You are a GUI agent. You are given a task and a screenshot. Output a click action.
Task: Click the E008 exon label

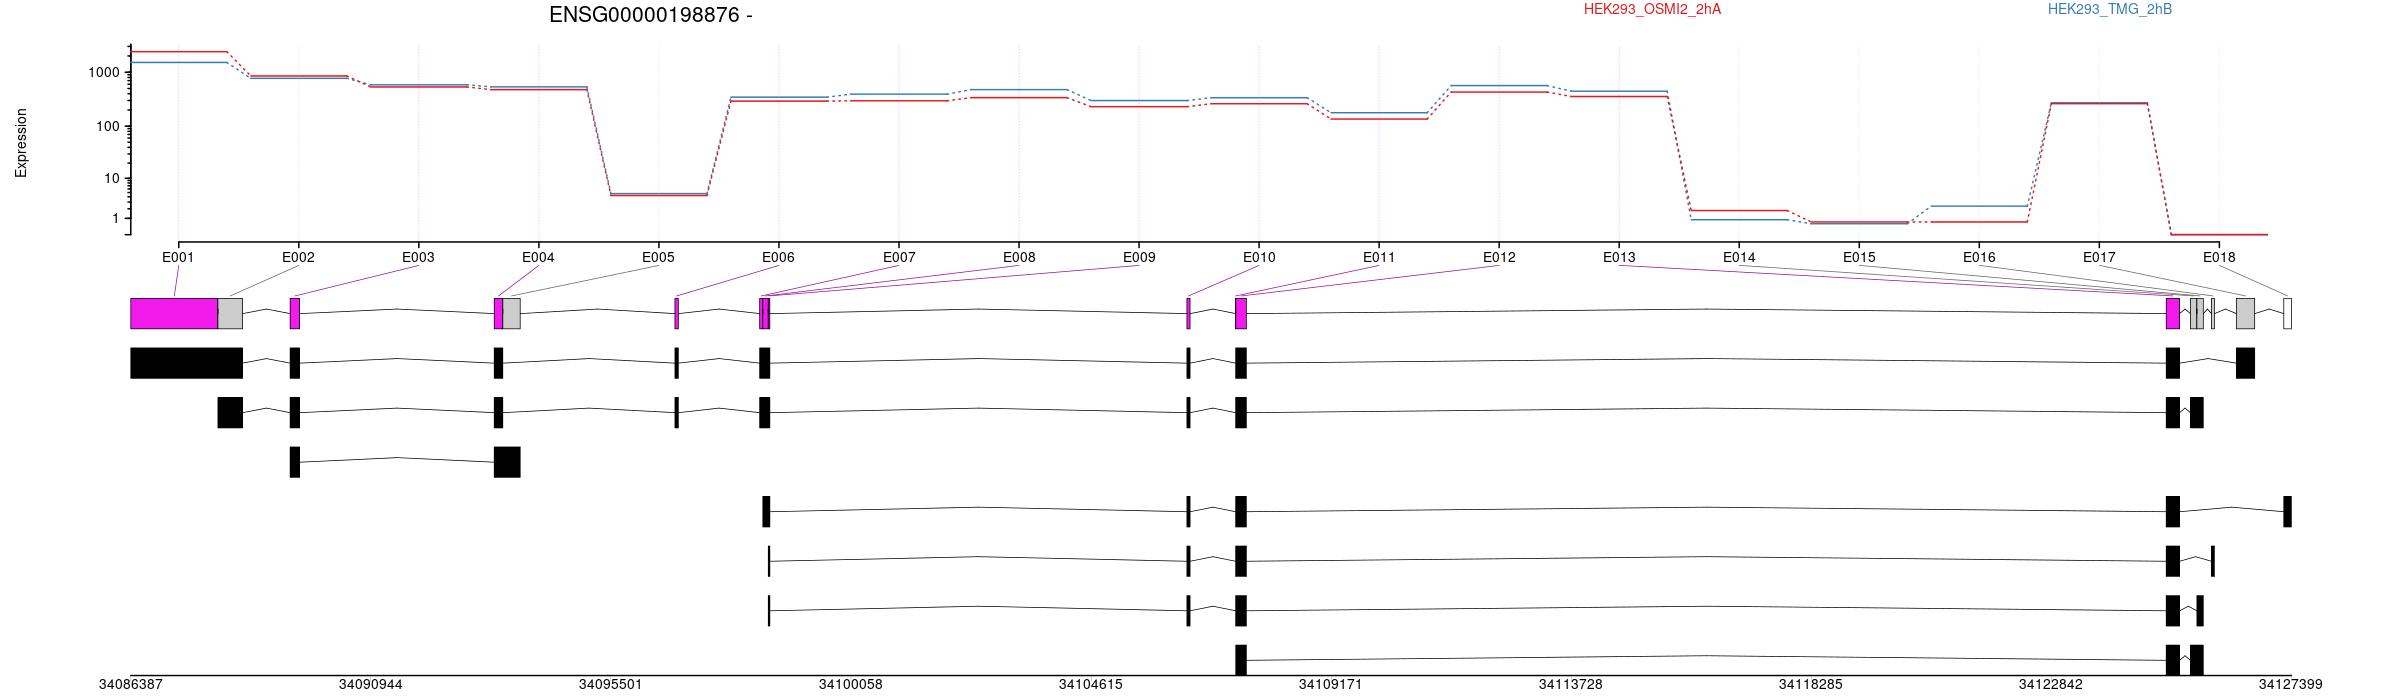[x=1019, y=257]
